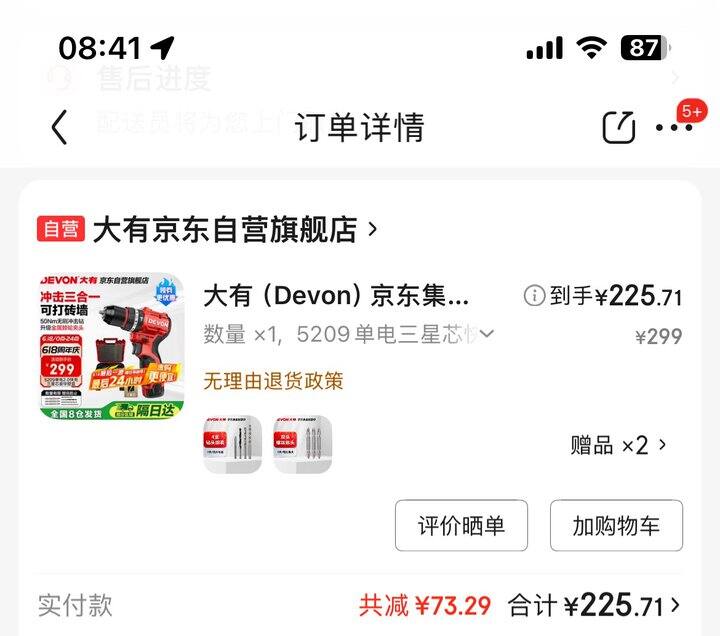This screenshot has width=720, height=636.
Task: Open the second gift screwdriver-bit thumbnail
Action: tap(302, 444)
